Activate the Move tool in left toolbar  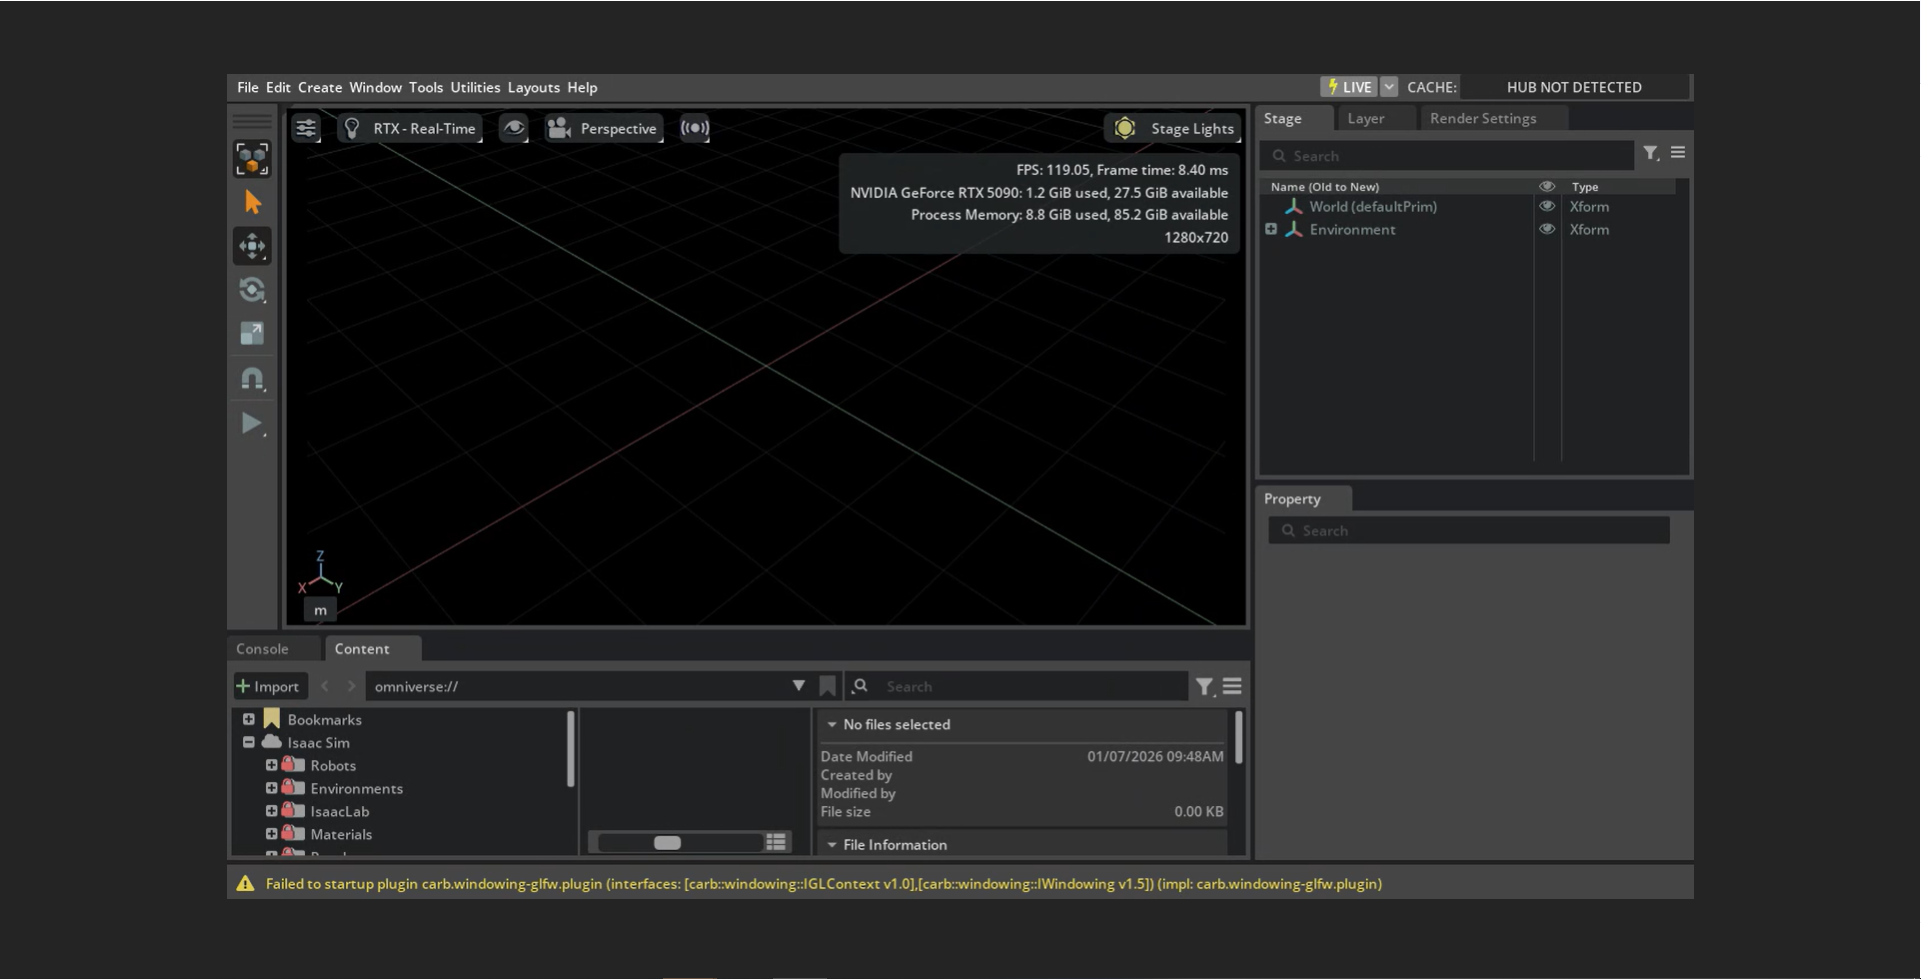(252, 246)
